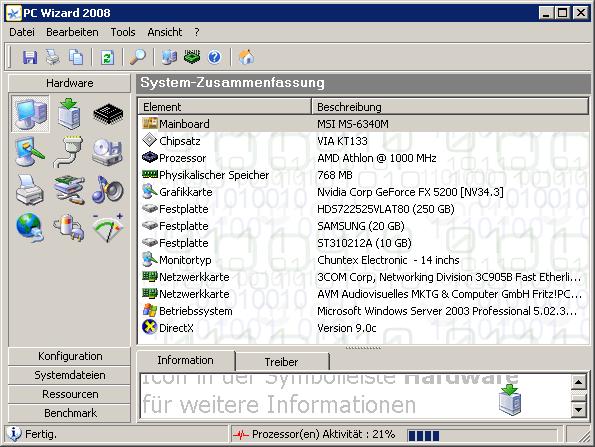Click the processor activity progress bar
This screenshot has width=595, height=447.
tap(482, 435)
